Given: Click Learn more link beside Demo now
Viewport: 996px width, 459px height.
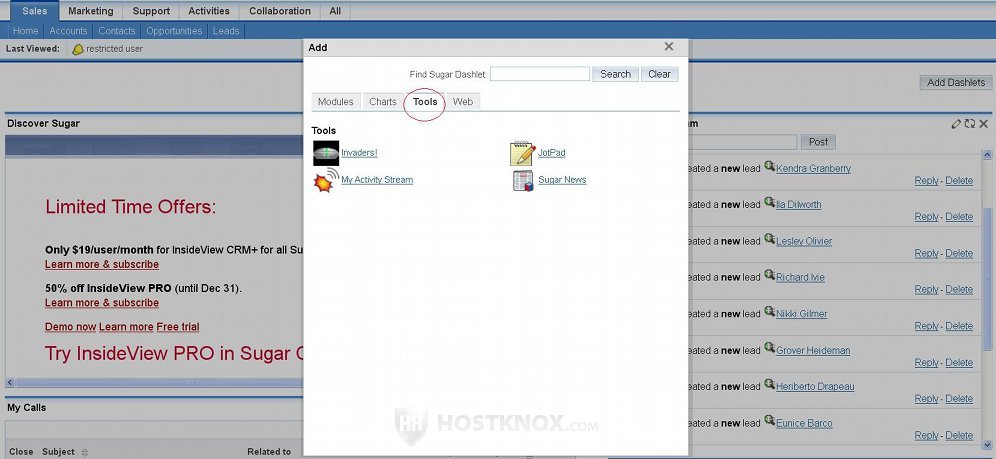Looking at the screenshot, I should (126, 327).
